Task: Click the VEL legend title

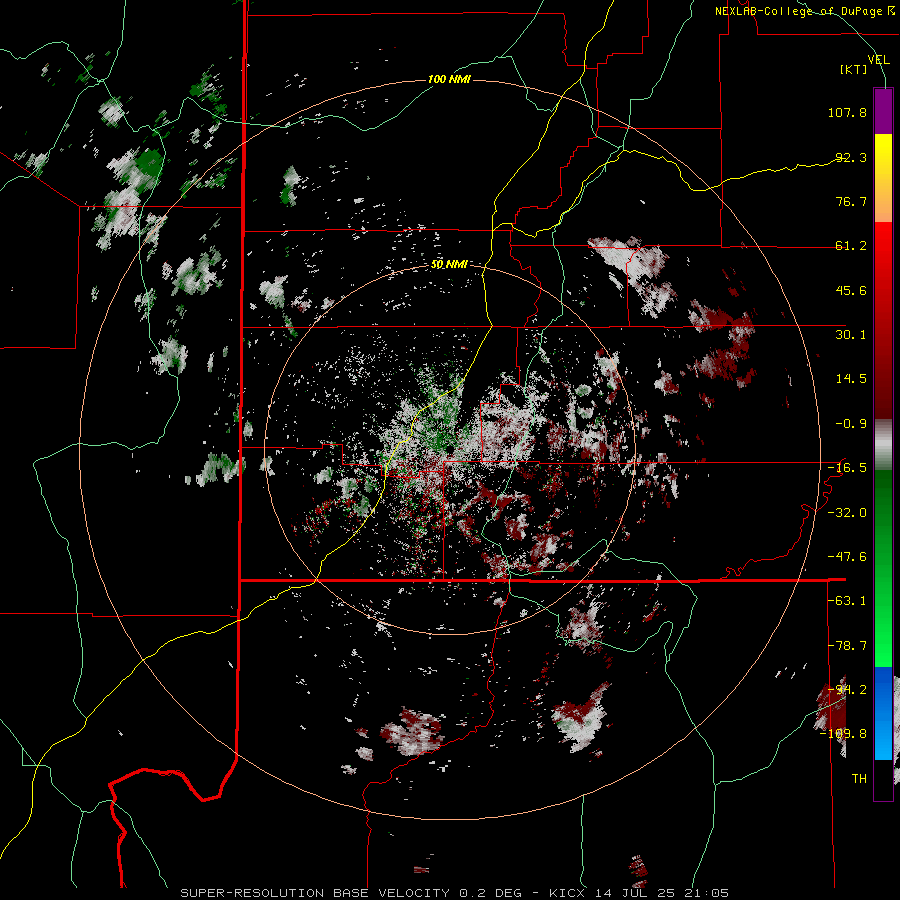Action: (x=878, y=59)
